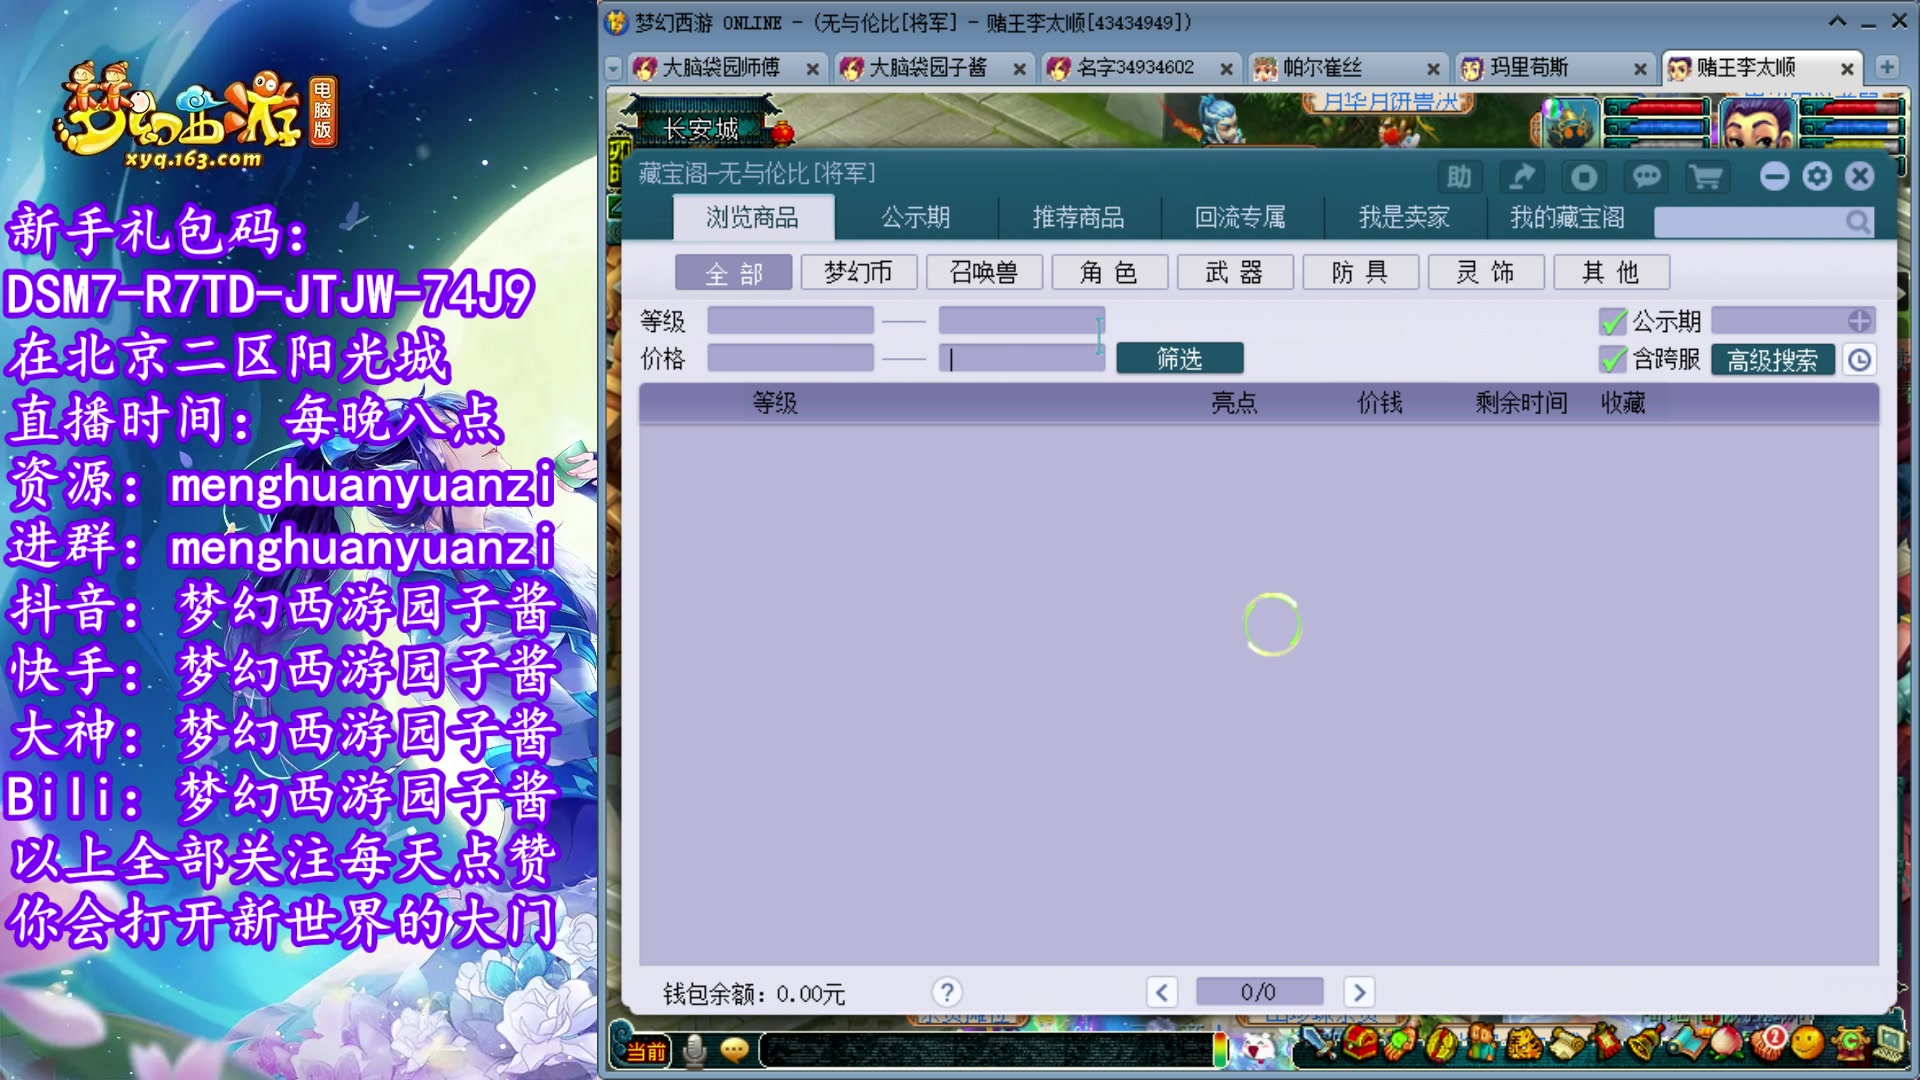The width and height of the screenshot is (1920, 1080).
Task: Click the question mark help icon by wallet balance
Action: (x=946, y=992)
